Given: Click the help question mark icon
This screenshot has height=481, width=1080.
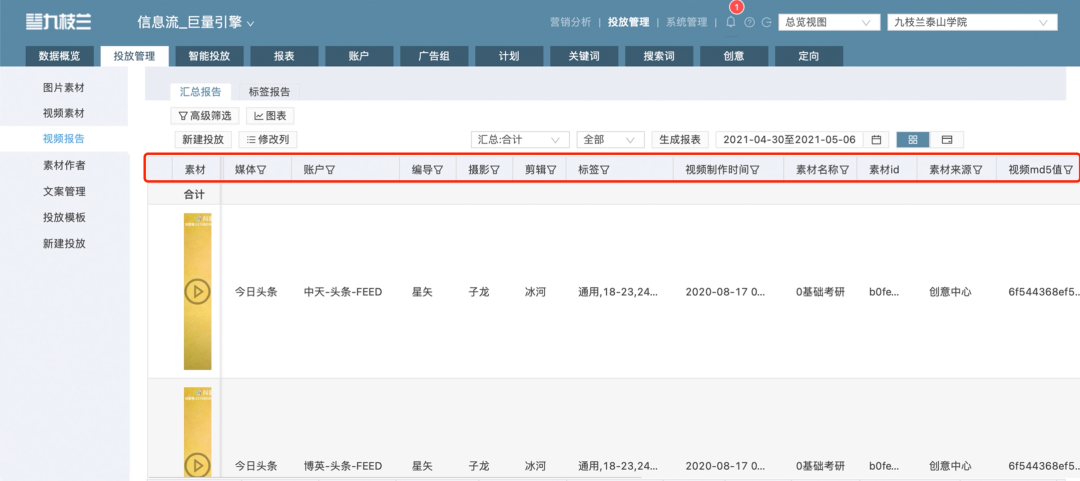Looking at the screenshot, I should point(749,22).
